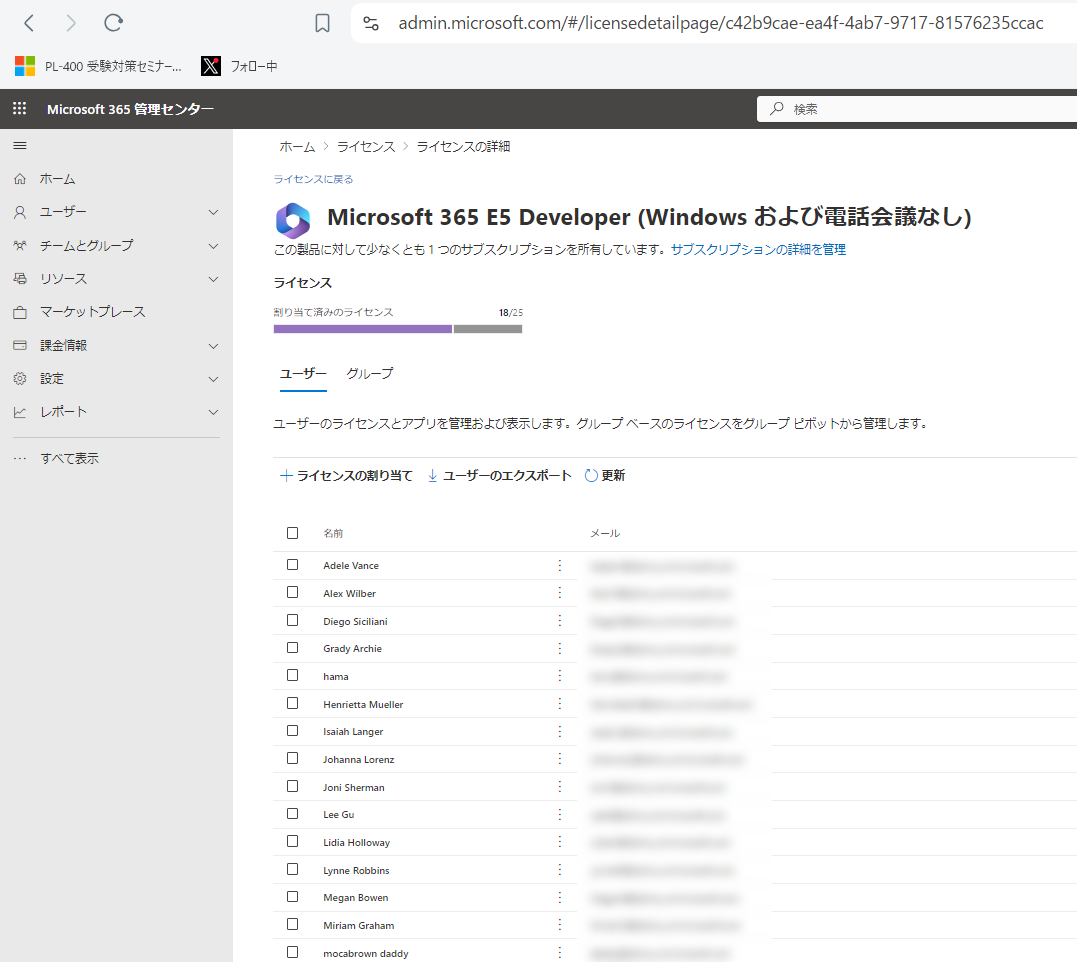The height and width of the screenshot is (962, 1077).
Task: Check Joni Sherman's row checkbox
Action: pyautogui.click(x=293, y=786)
